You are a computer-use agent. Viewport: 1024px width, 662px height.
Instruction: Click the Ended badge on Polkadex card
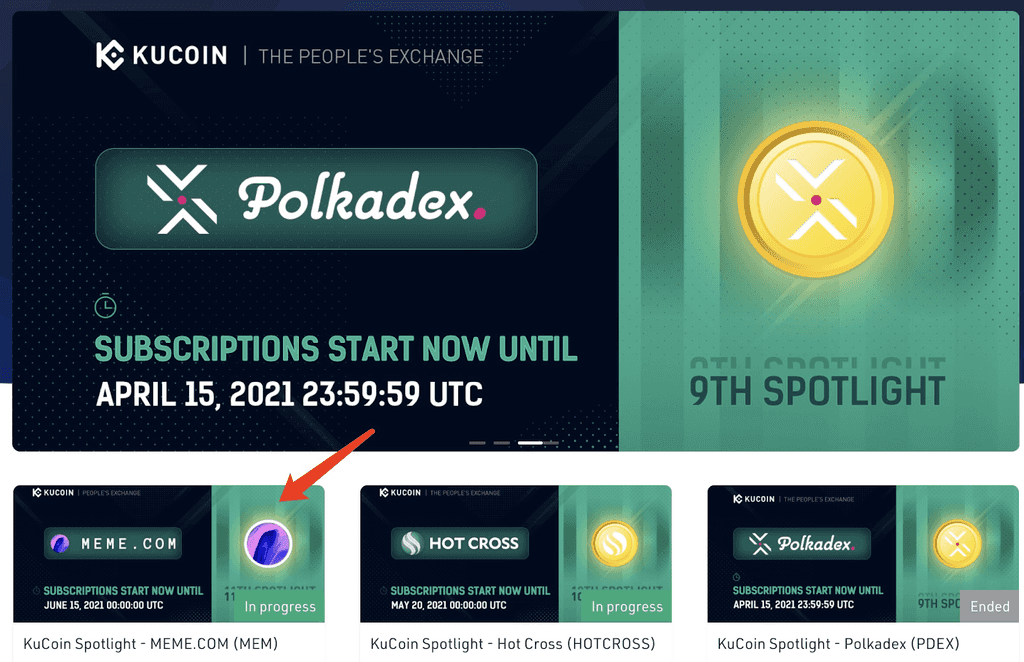point(989,607)
